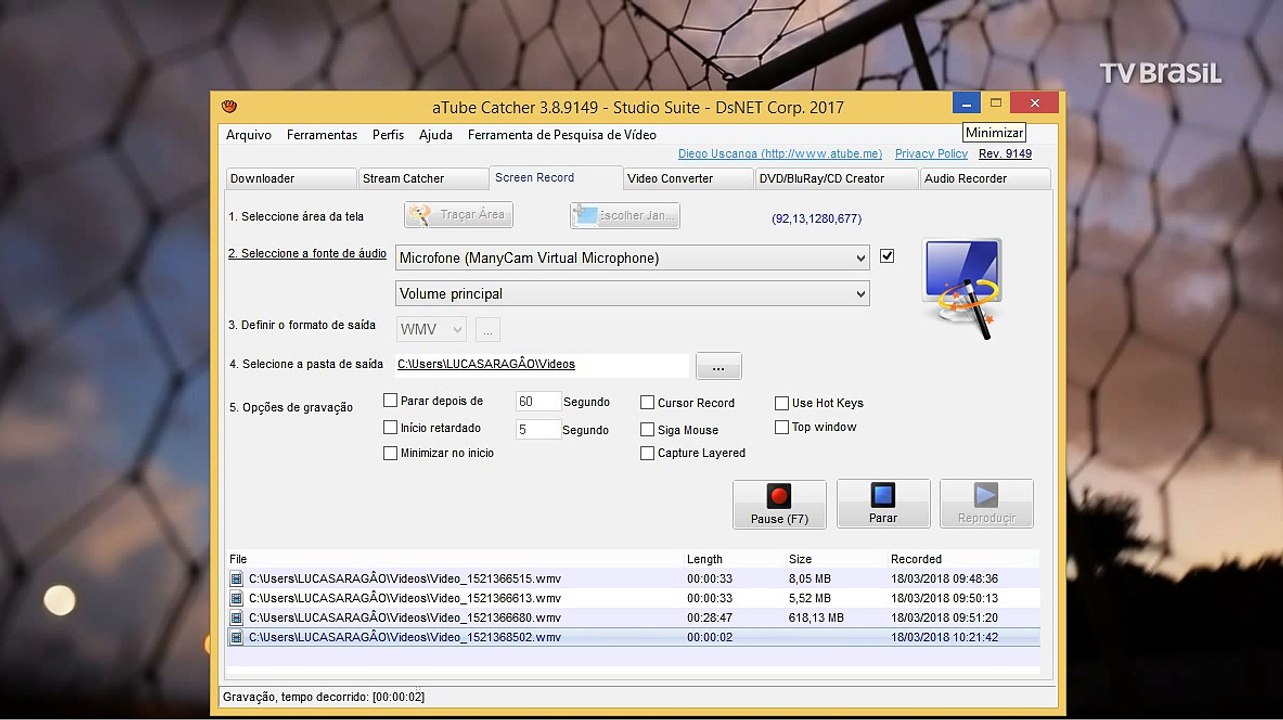The height and width of the screenshot is (720, 1283).
Task: Click the Escolher Janela button
Action: (x=624, y=215)
